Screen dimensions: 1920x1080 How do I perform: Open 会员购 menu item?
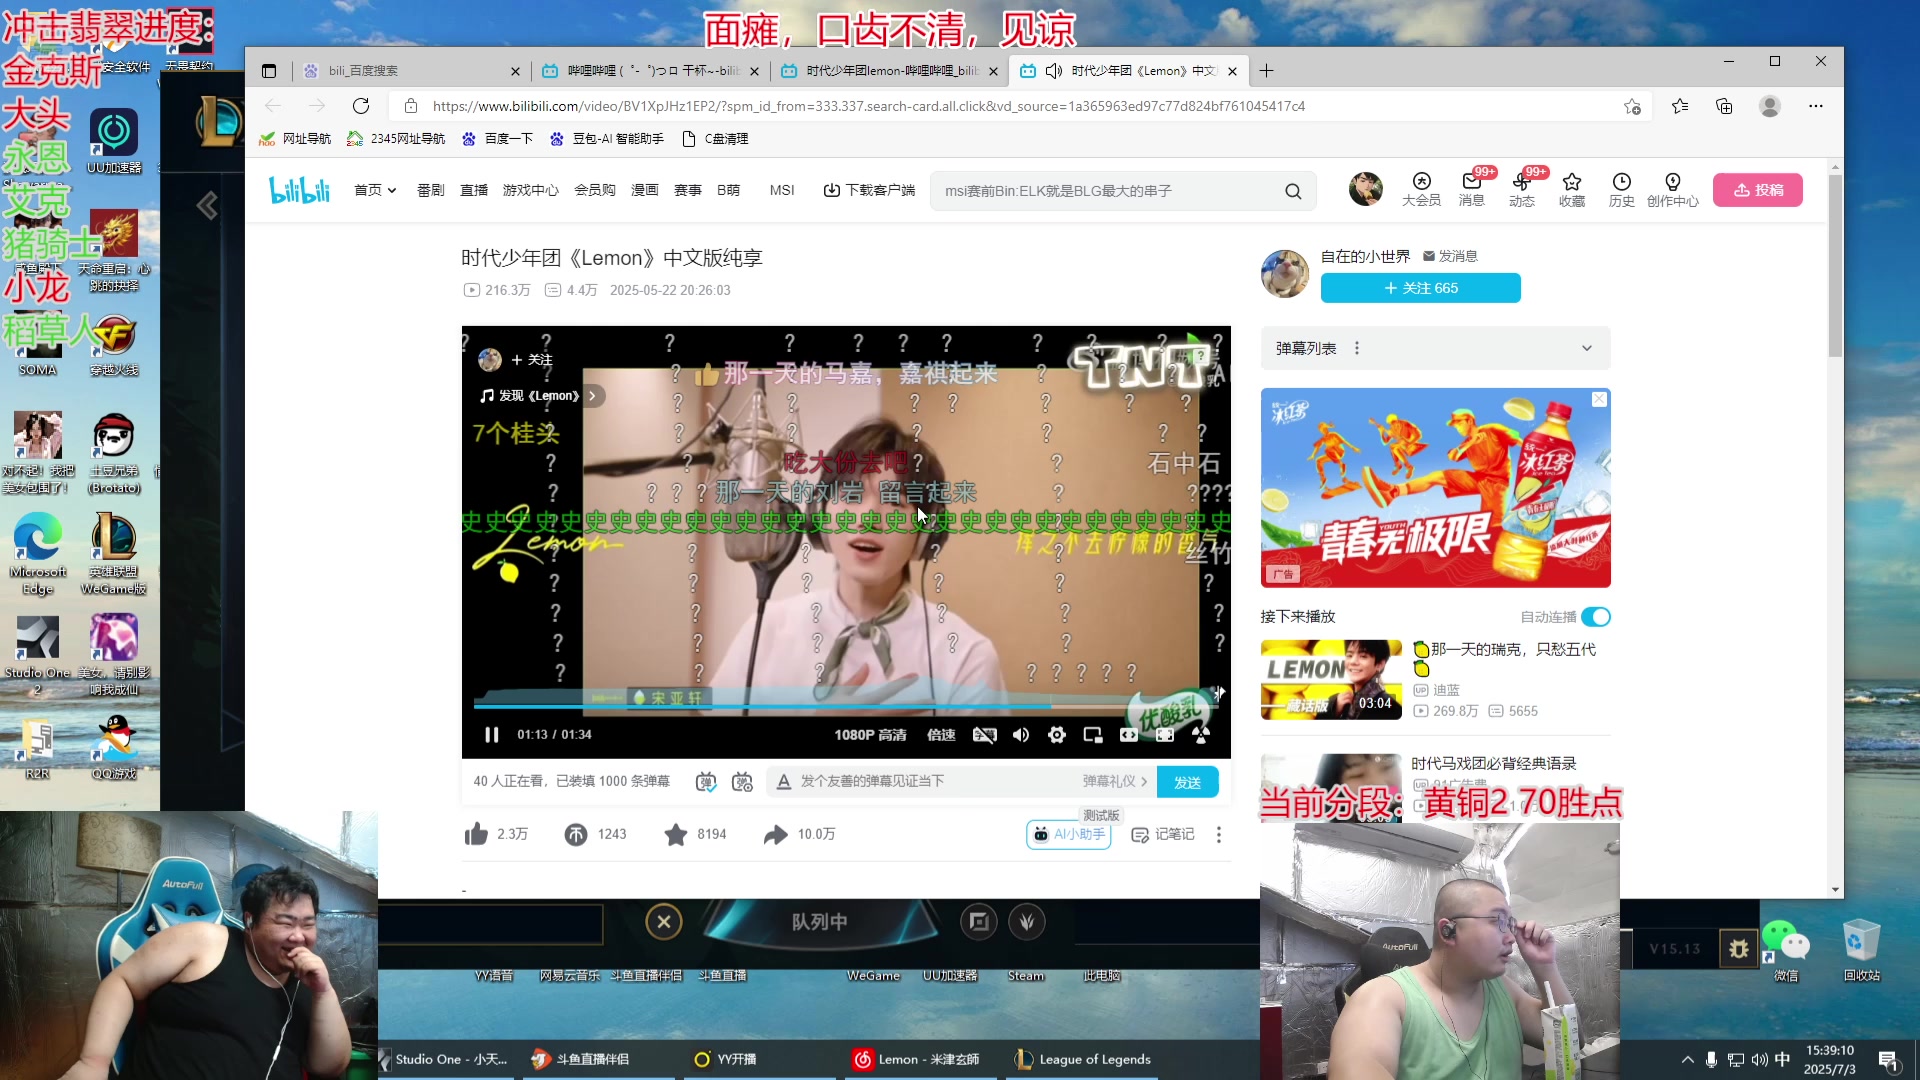click(595, 190)
